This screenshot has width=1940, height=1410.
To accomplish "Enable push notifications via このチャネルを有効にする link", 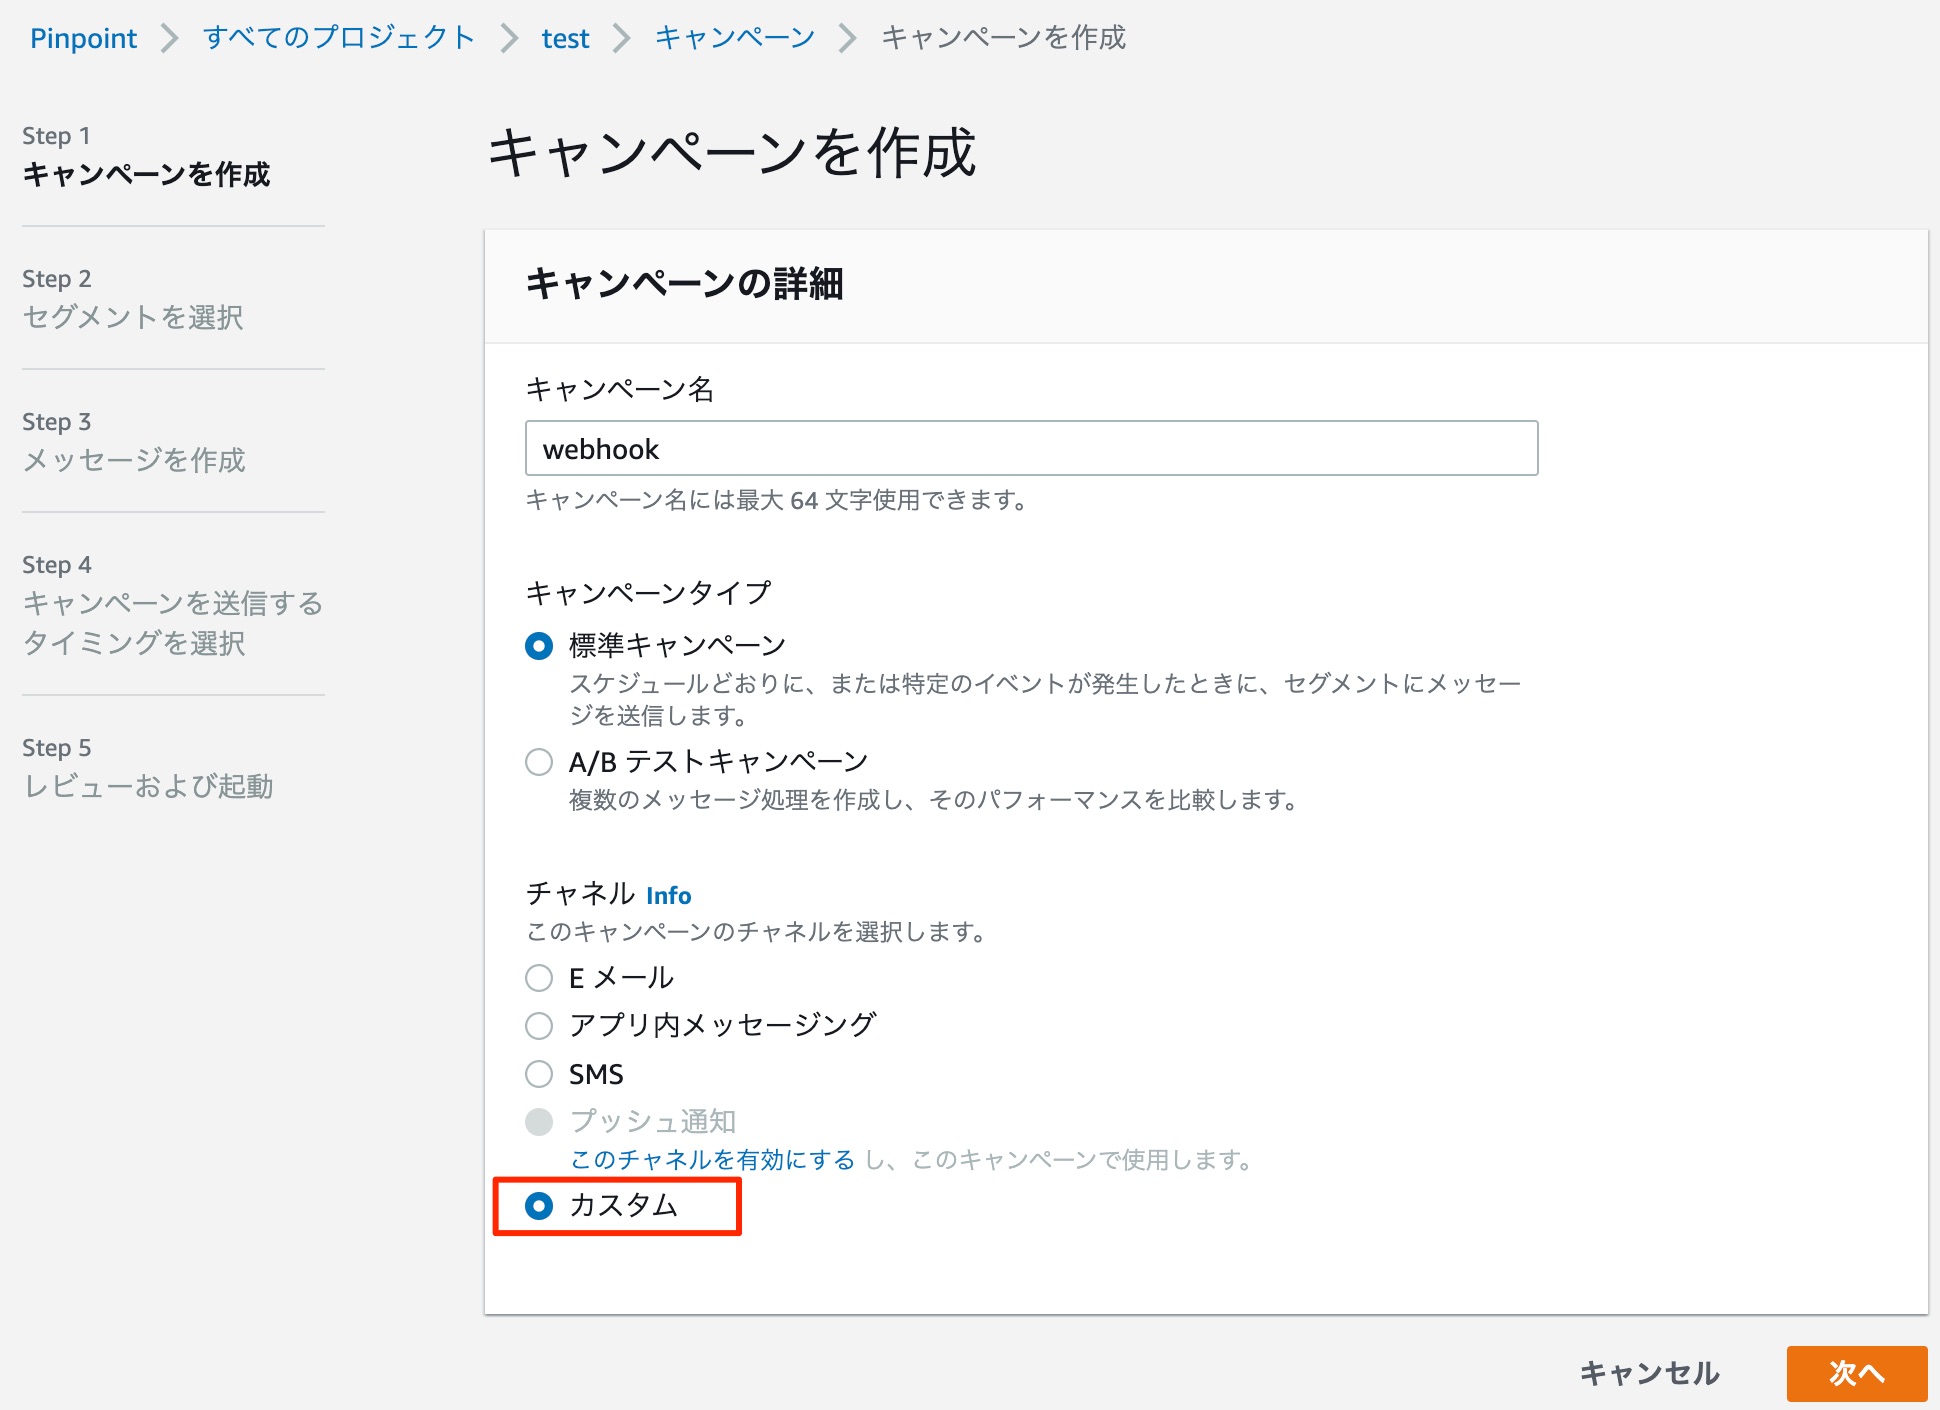I will coord(712,1161).
